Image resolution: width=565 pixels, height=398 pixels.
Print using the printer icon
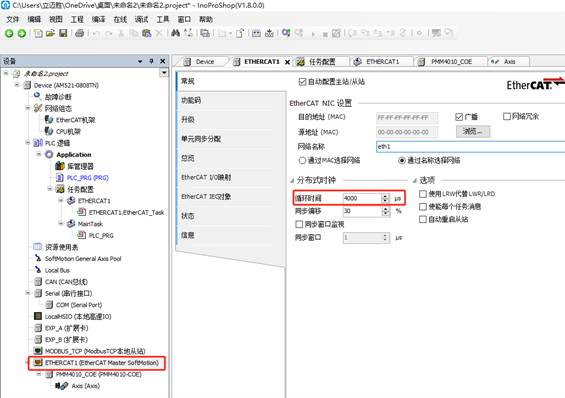[x=79, y=33]
